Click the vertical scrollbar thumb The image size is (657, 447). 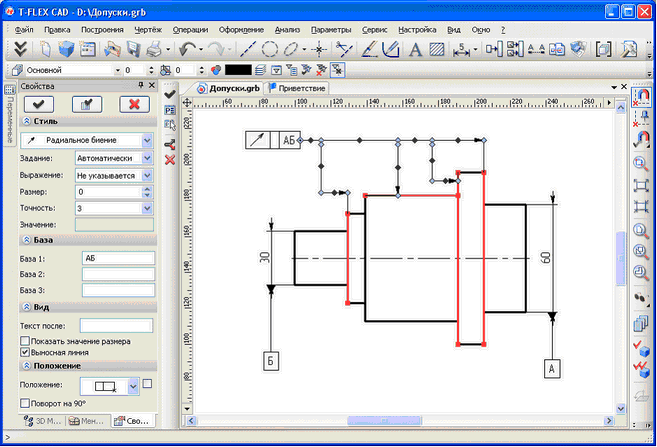pos(621,258)
